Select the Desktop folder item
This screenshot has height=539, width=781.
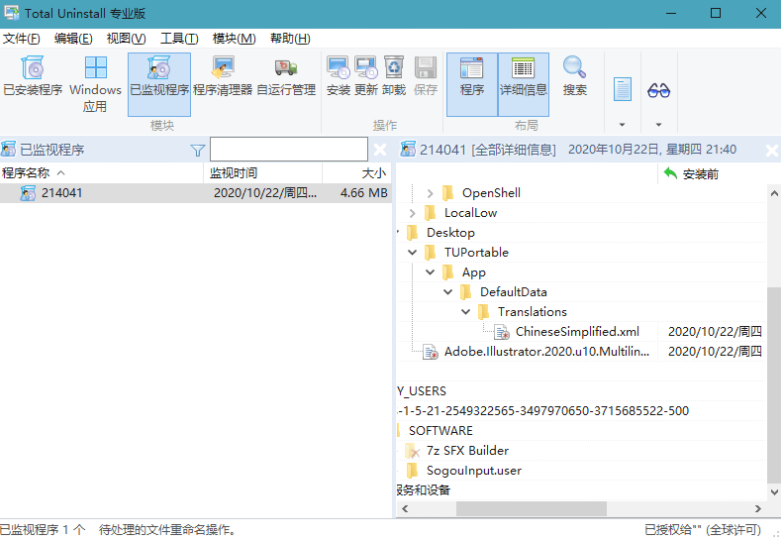pos(450,233)
